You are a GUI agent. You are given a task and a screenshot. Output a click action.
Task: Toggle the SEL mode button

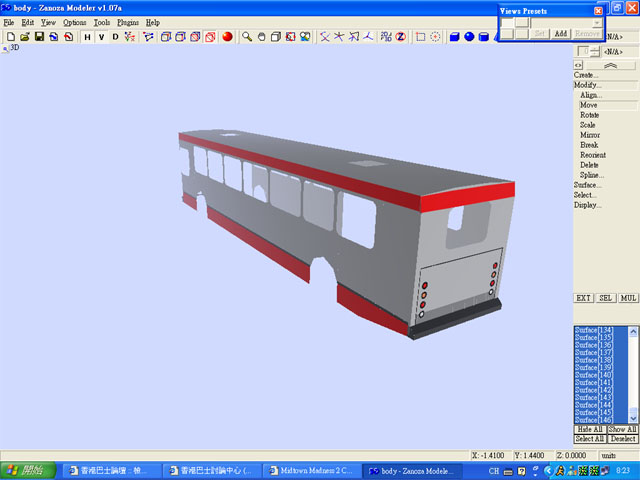pyautogui.click(x=606, y=298)
